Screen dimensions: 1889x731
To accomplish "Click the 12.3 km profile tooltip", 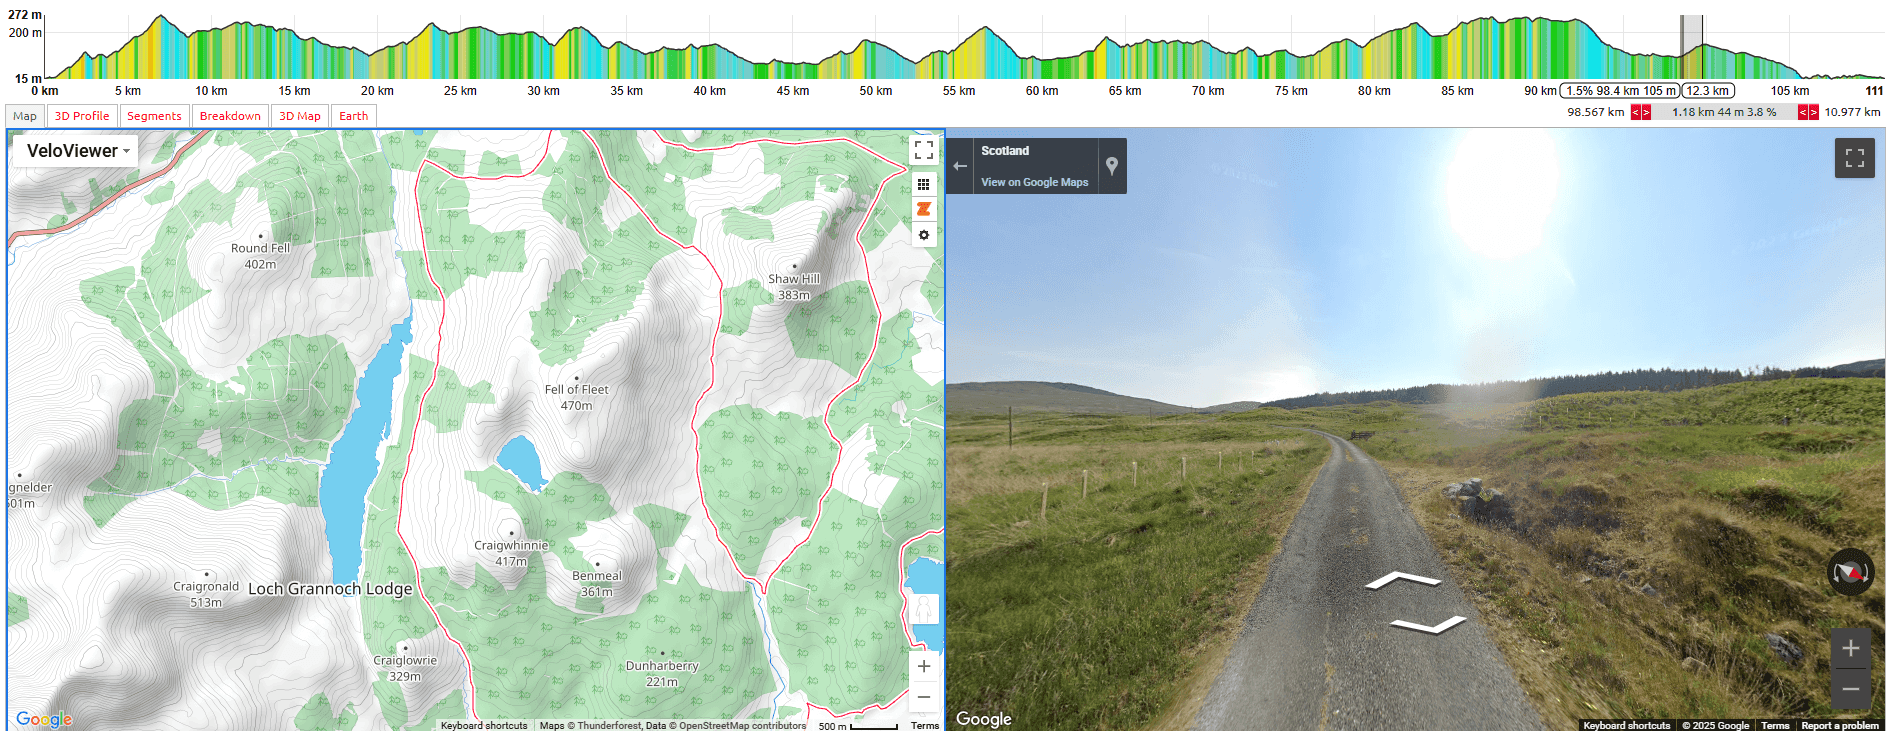I will (1708, 91).
